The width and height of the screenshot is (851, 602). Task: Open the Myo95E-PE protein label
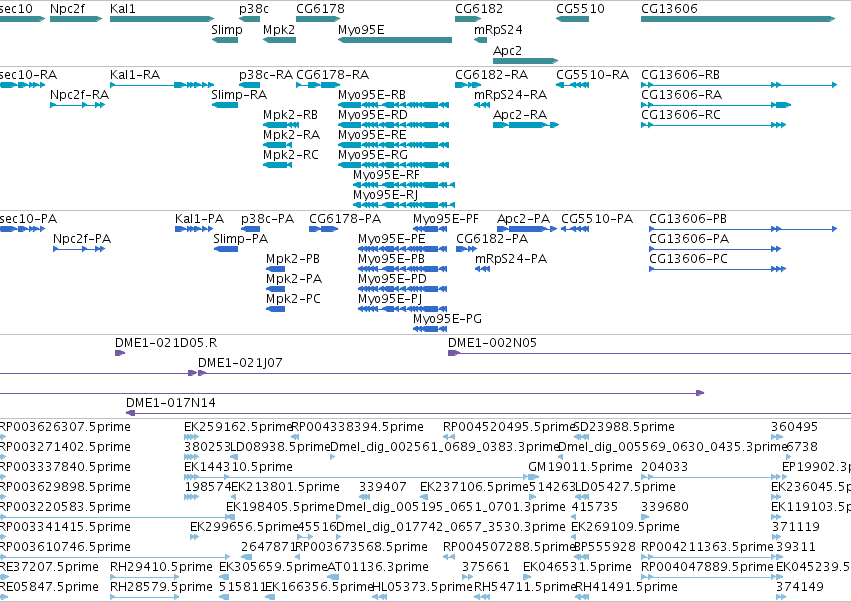pos(392,239)
